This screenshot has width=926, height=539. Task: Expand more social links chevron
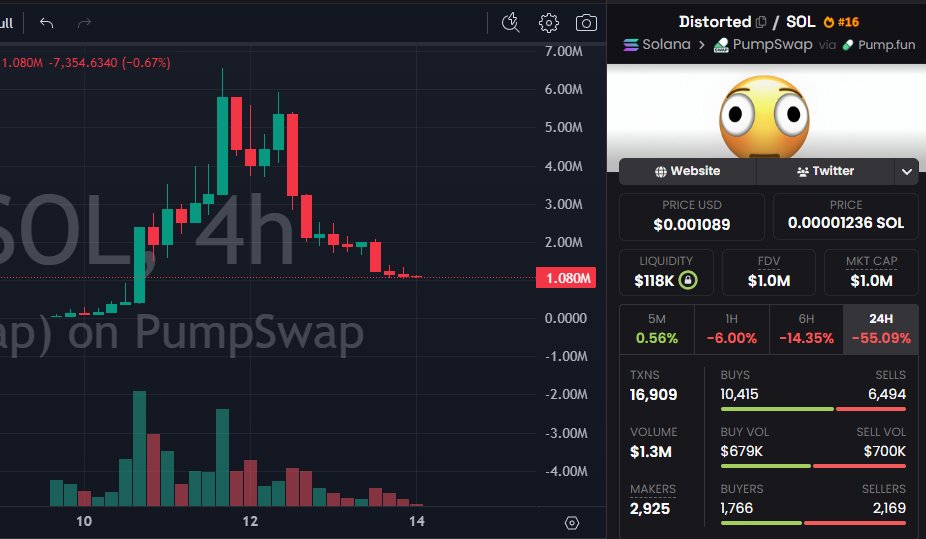907,172
